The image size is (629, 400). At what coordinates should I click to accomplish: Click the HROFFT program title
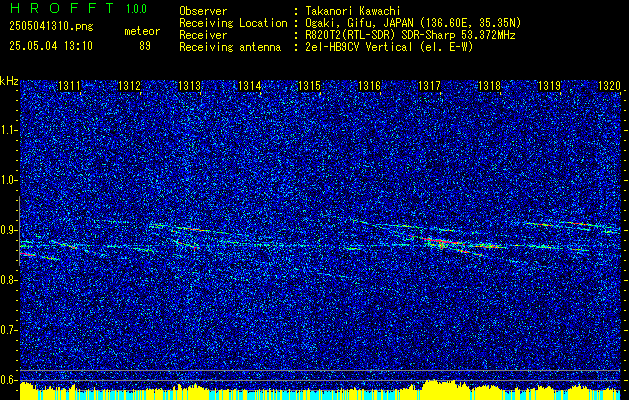coord(62,8)
